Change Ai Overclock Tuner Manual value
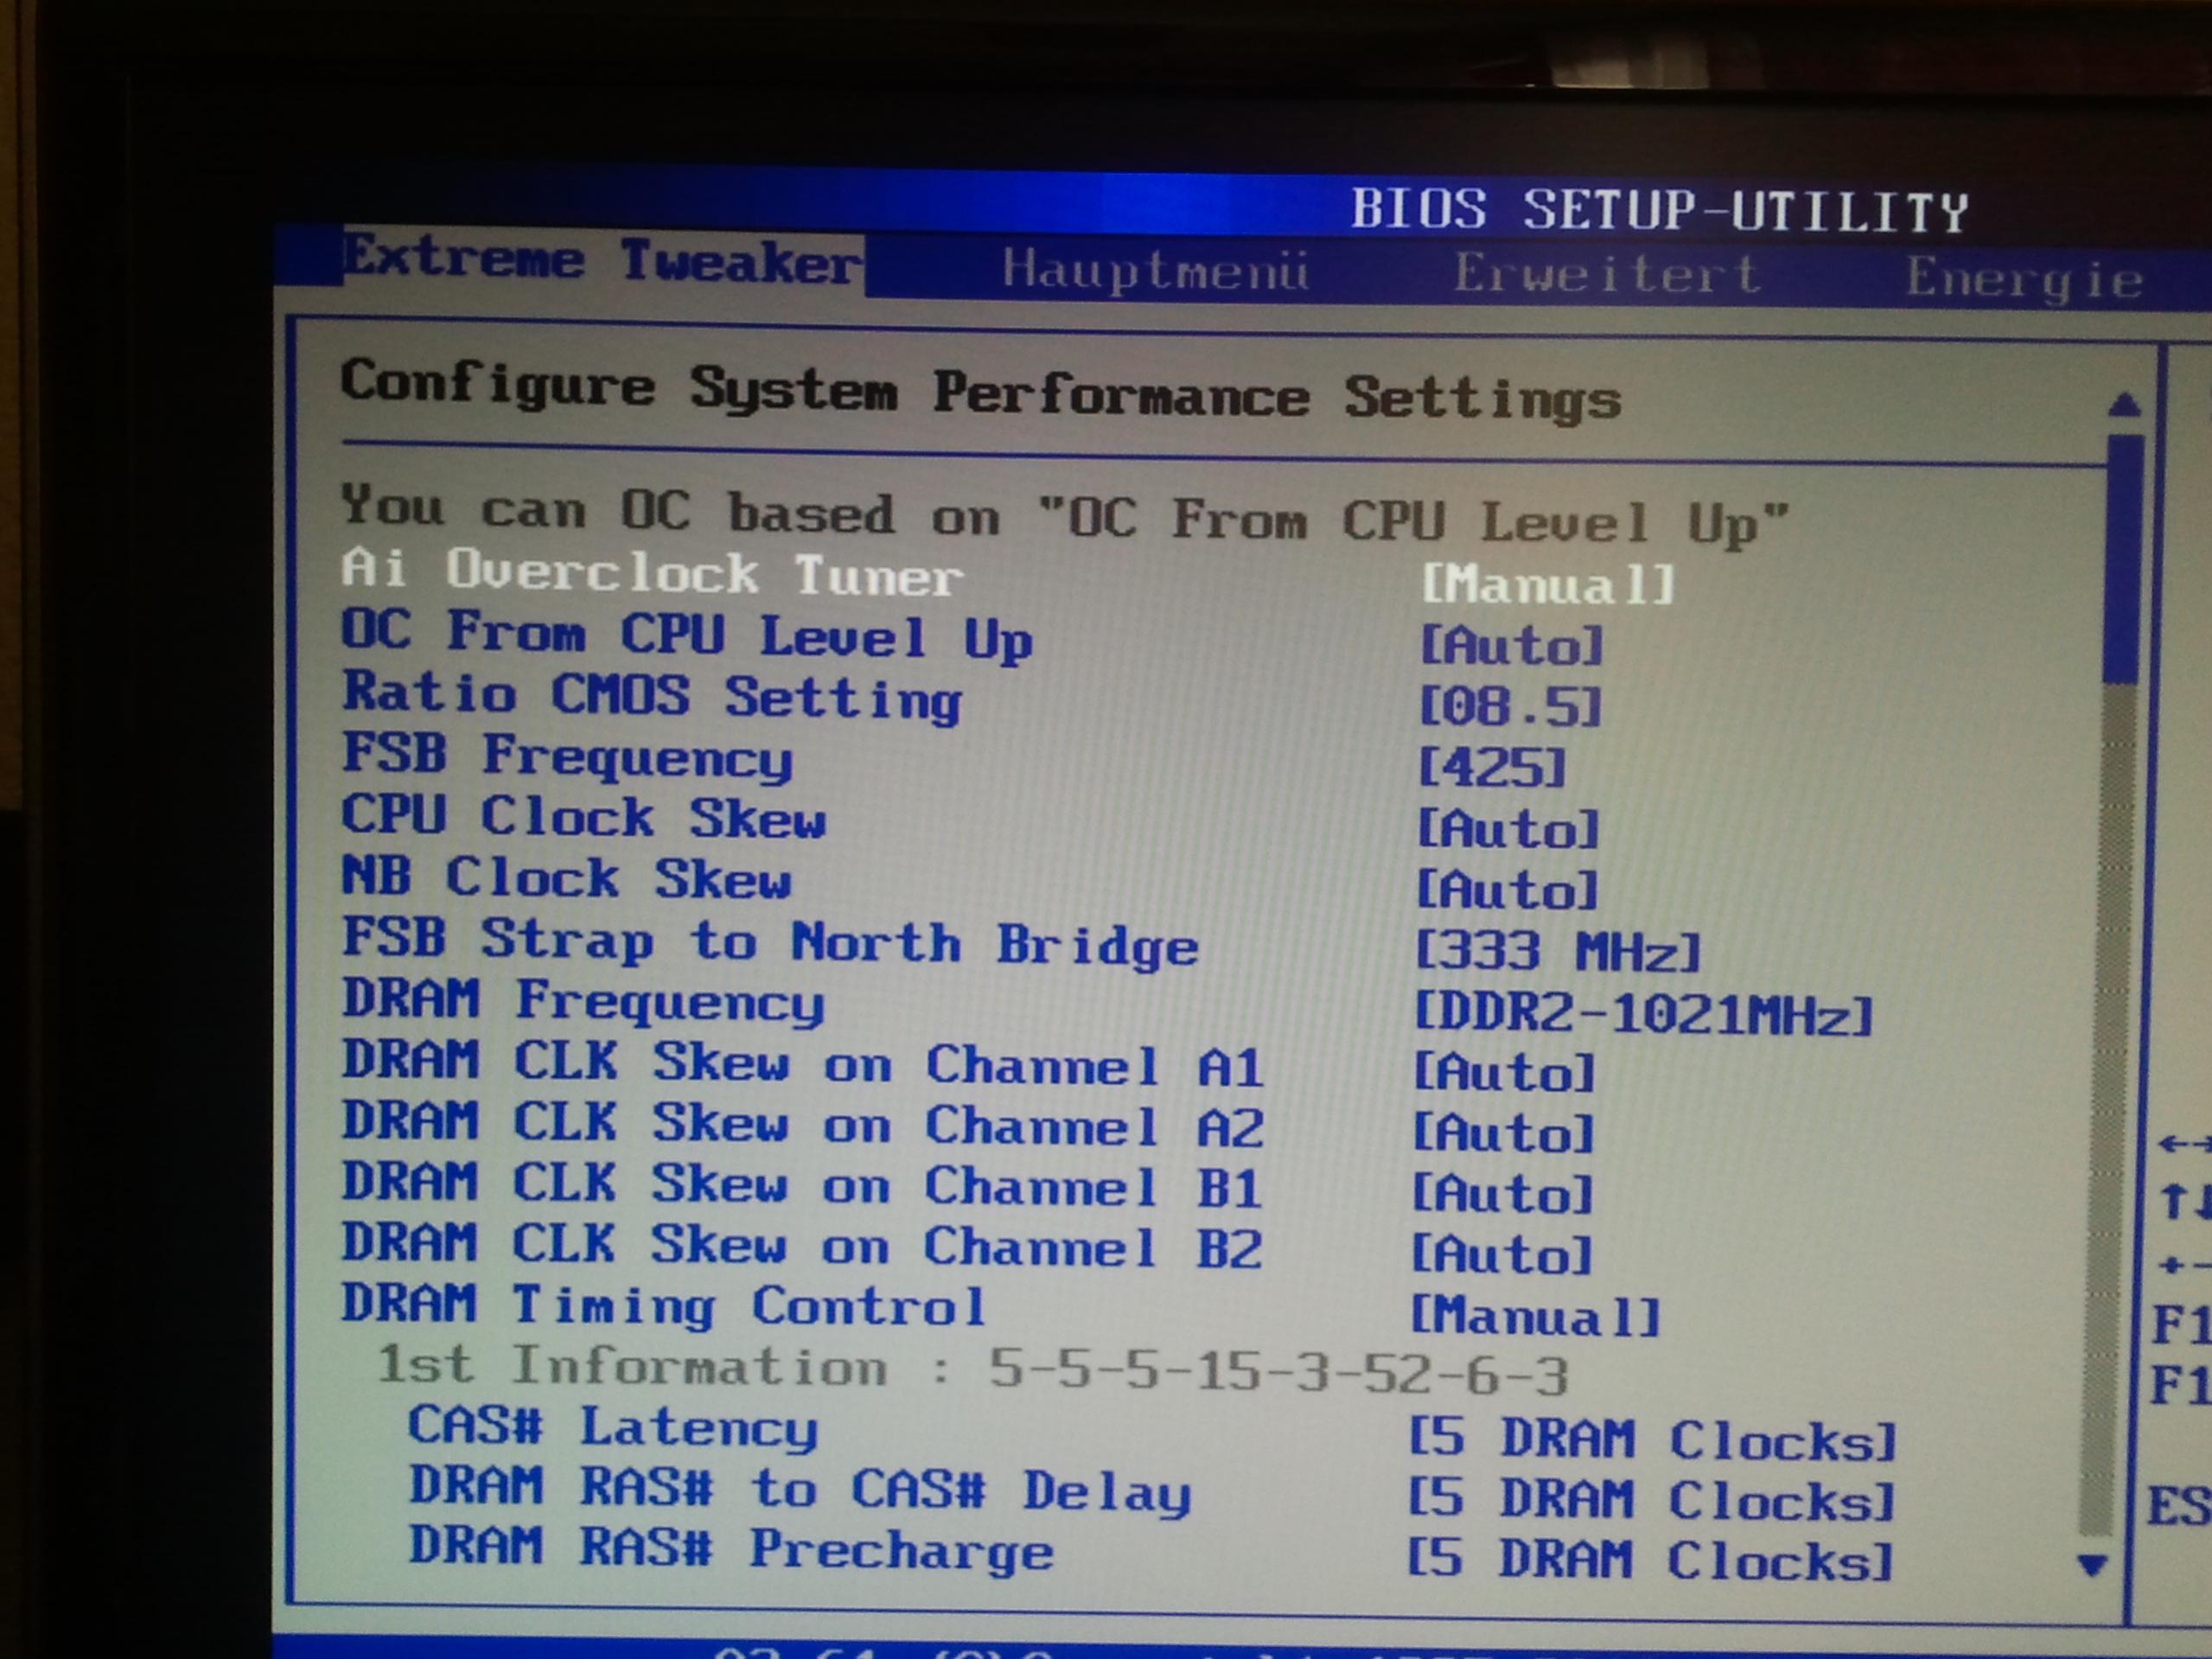 [1547, 583]
